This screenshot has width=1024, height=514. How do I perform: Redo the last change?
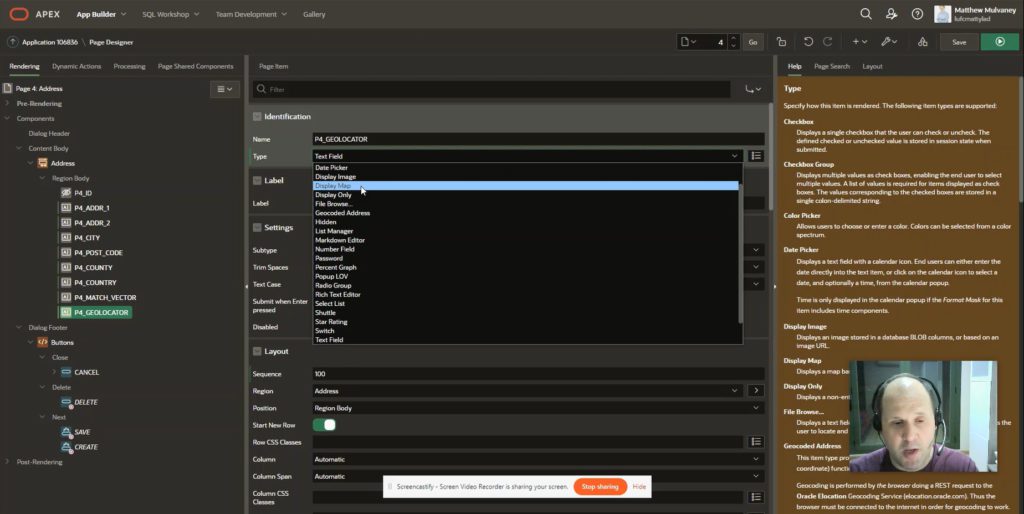tap(827, 42)
